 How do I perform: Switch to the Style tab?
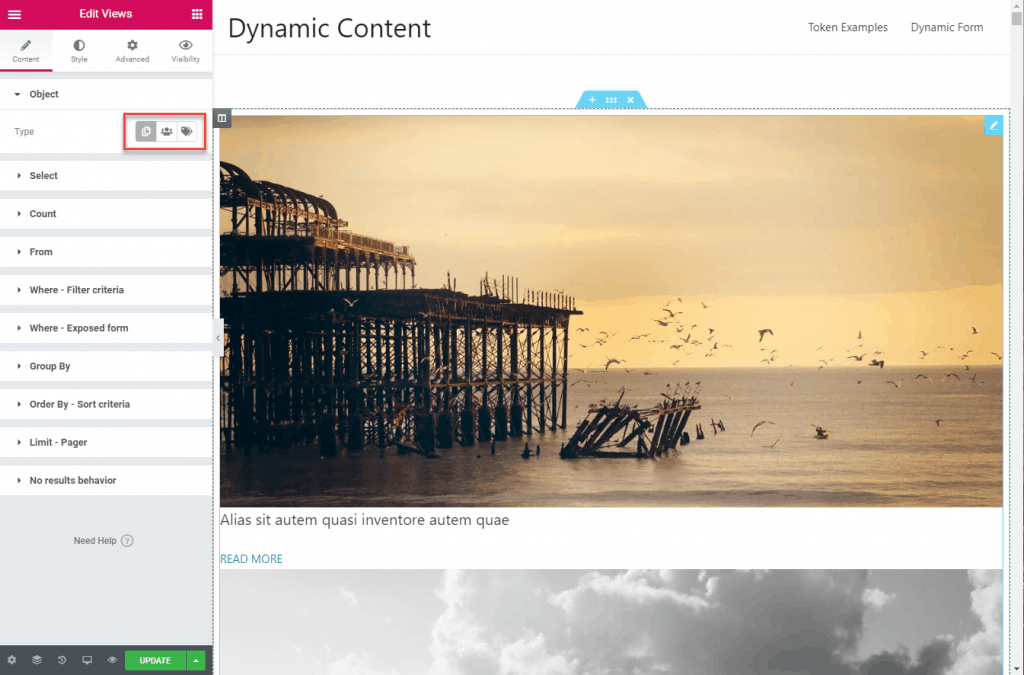(79, 51)
